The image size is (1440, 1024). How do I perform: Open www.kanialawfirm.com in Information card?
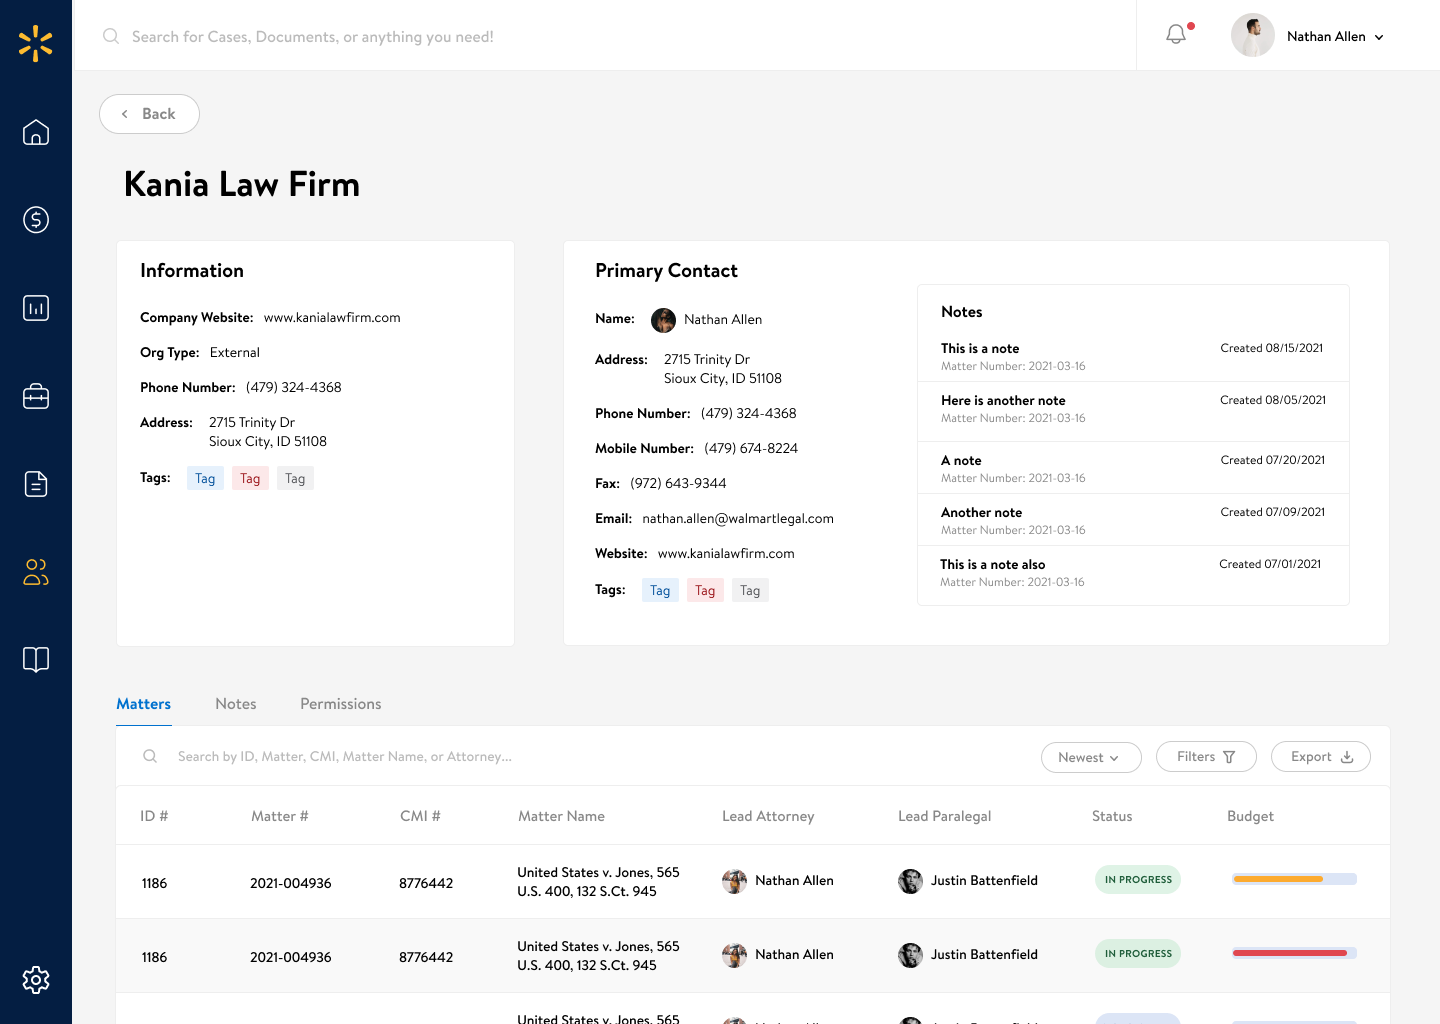coord(332,318)
